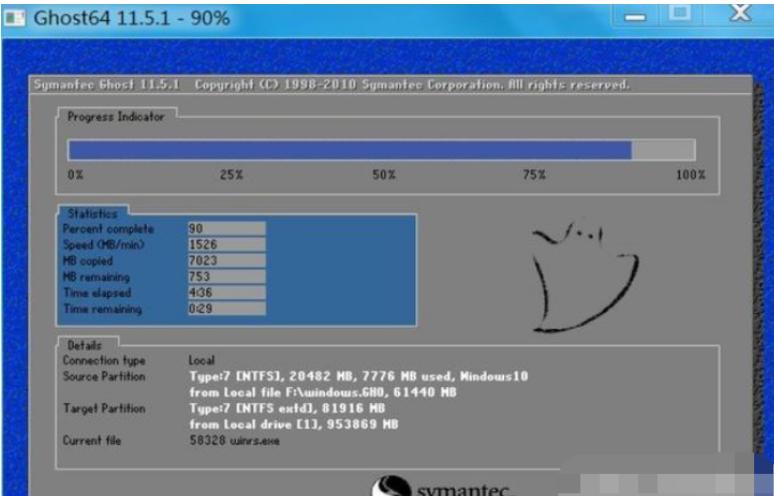
Task: Click the 'Time remaining' label
Action: [x=103, y=309]
